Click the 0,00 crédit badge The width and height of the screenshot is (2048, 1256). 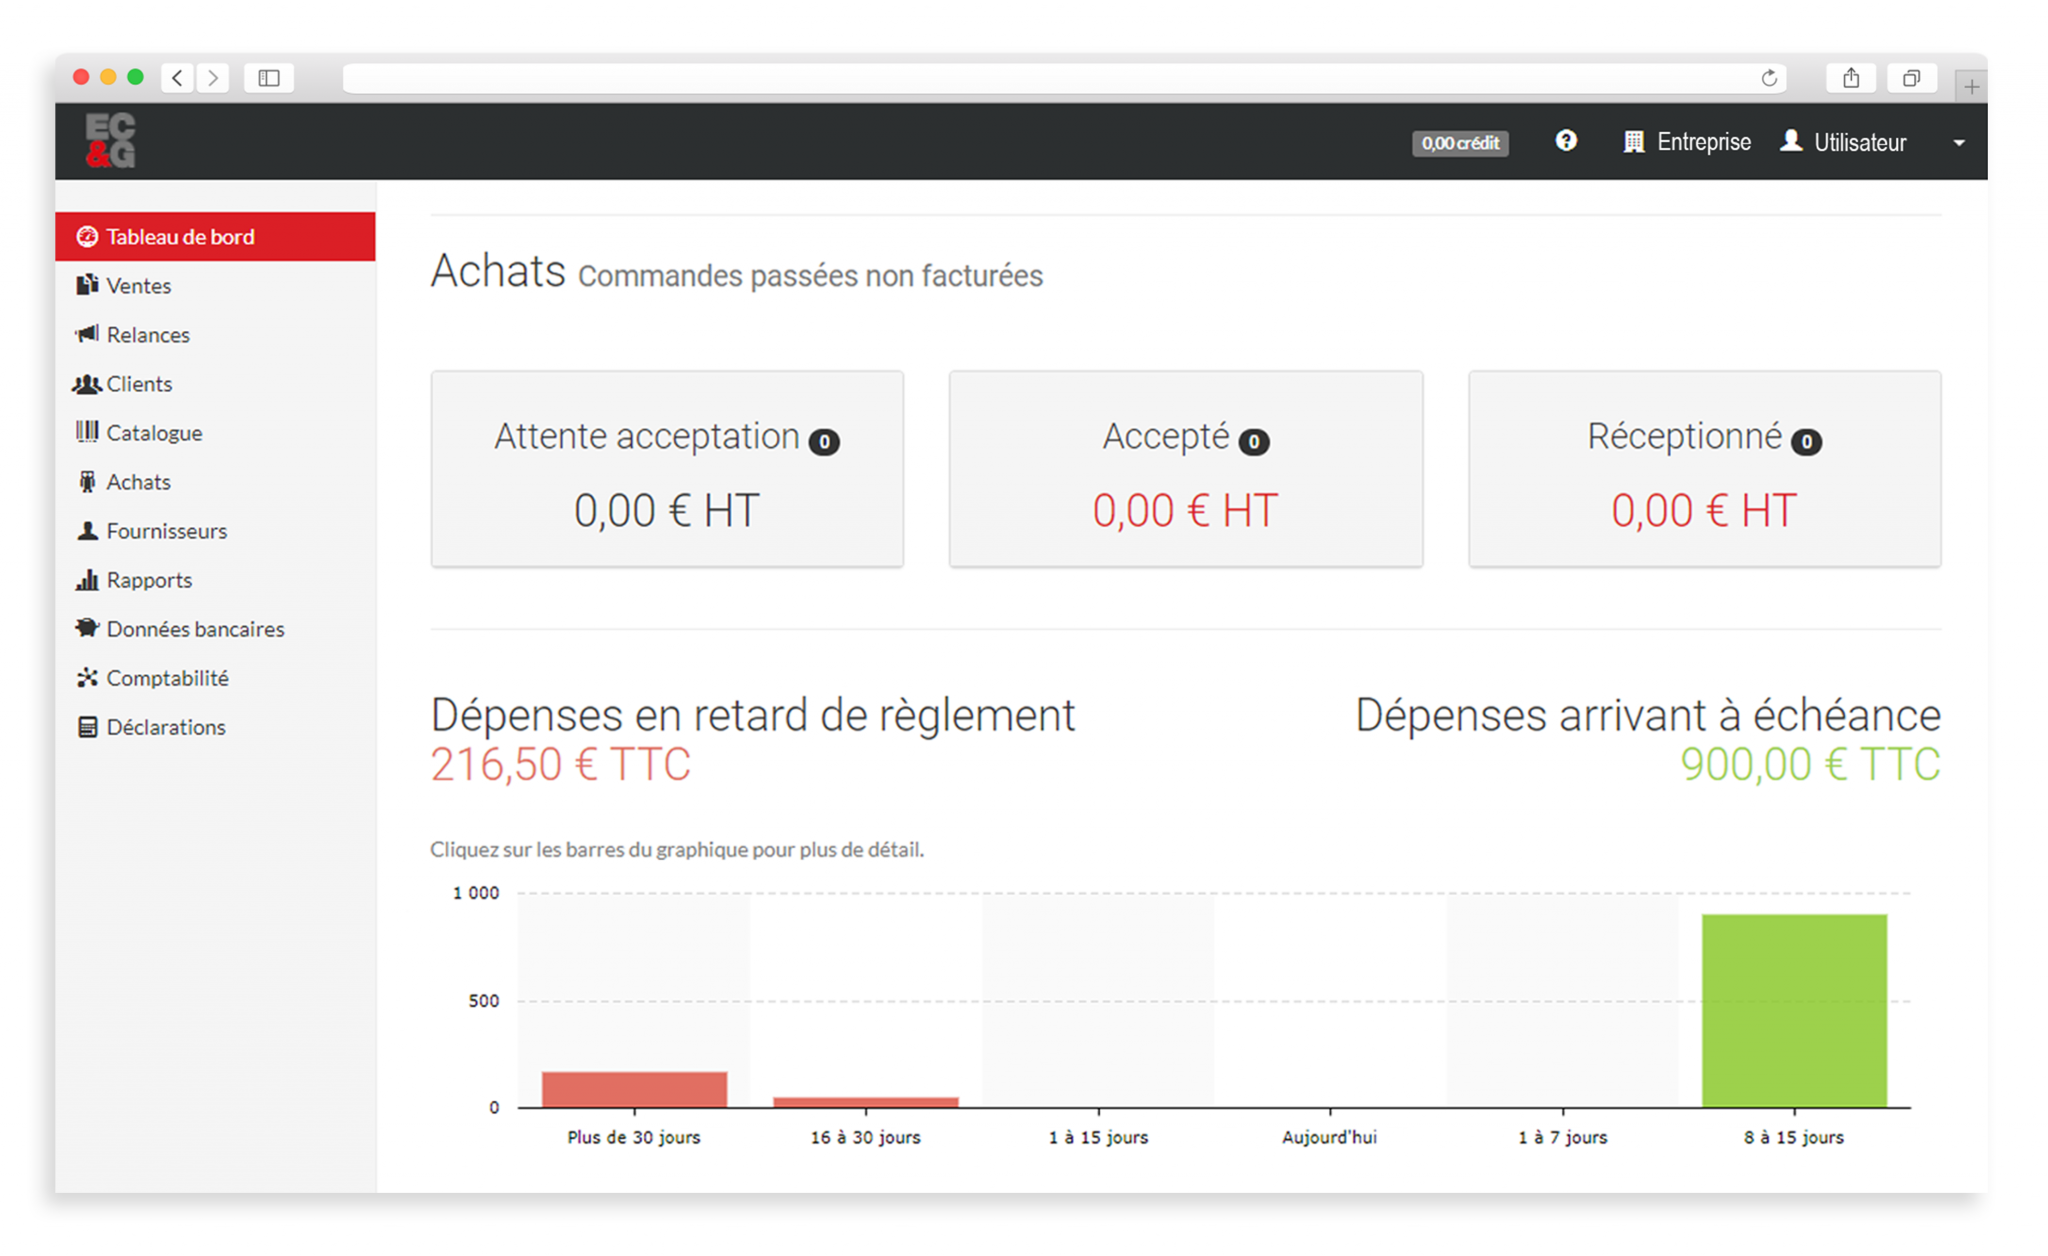(x=1460, y=143)
